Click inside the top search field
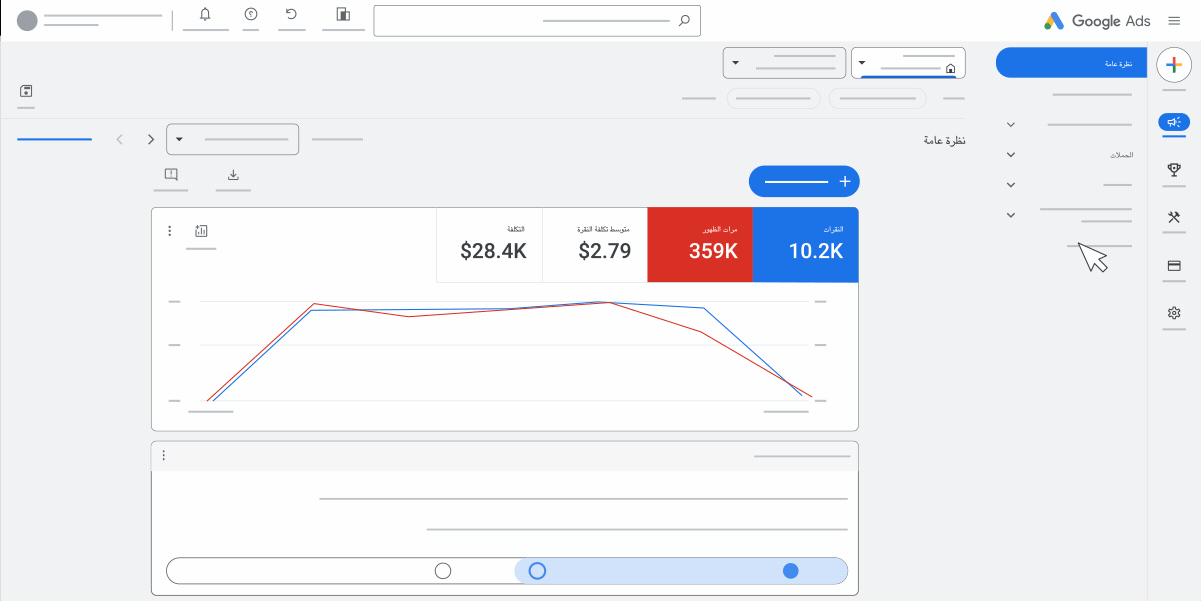 (x=537, y=20)
